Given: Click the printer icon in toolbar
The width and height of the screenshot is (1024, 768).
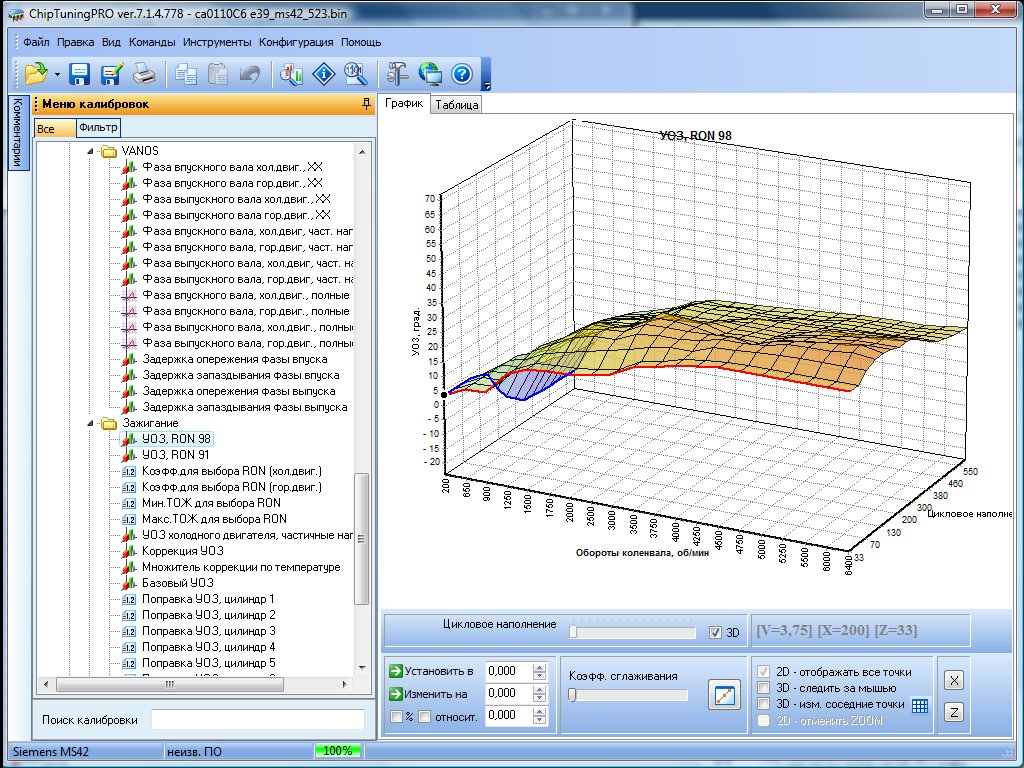Looking at the screenshot, I should click(x=144, y=73).
